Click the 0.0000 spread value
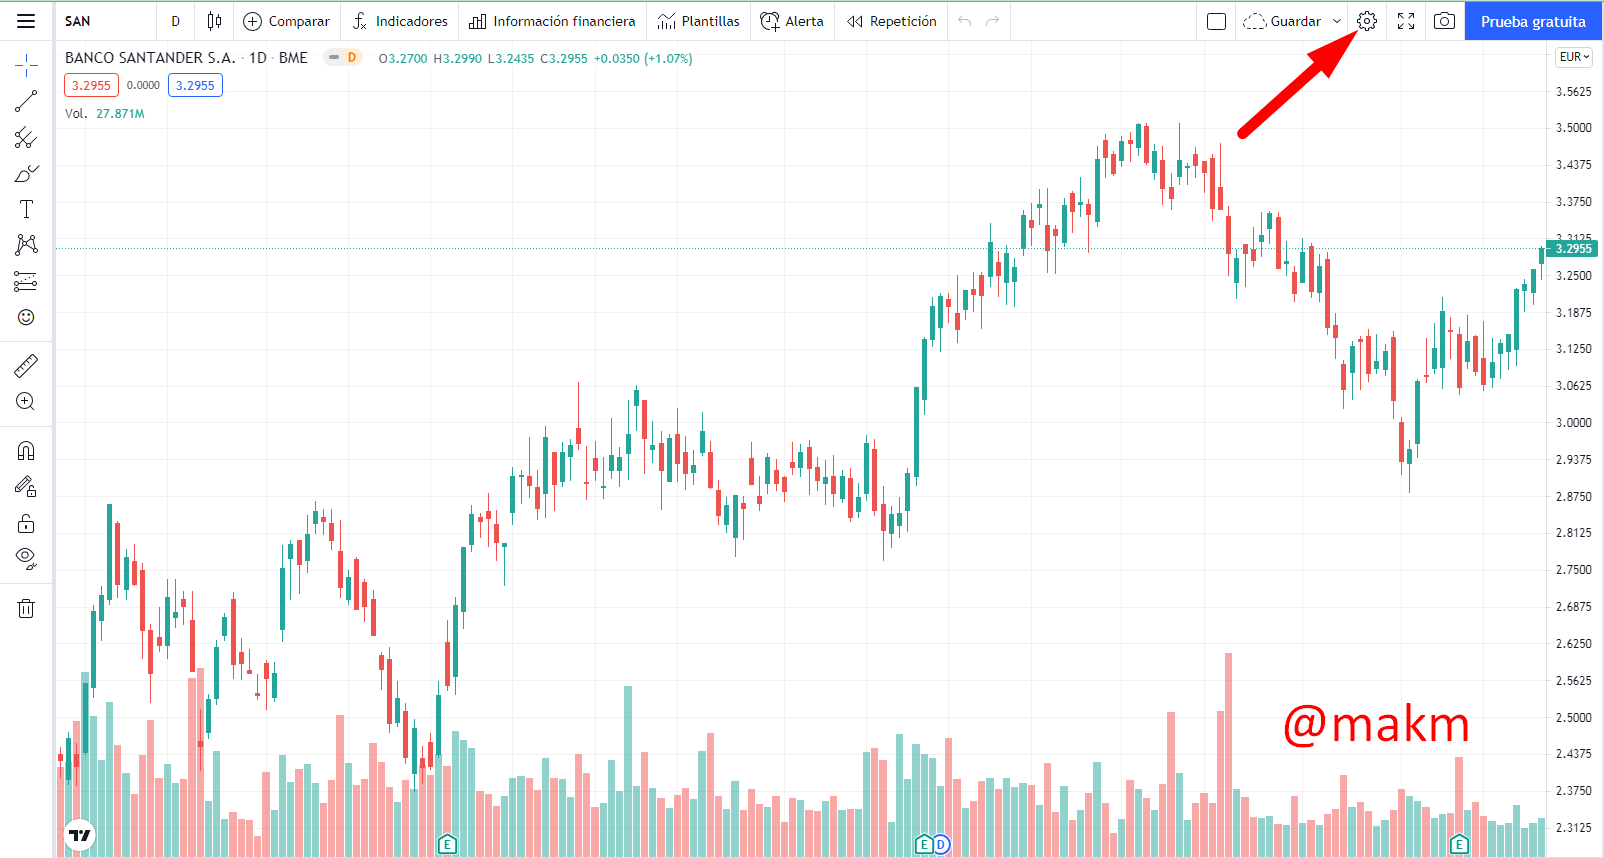 point(143,85)
